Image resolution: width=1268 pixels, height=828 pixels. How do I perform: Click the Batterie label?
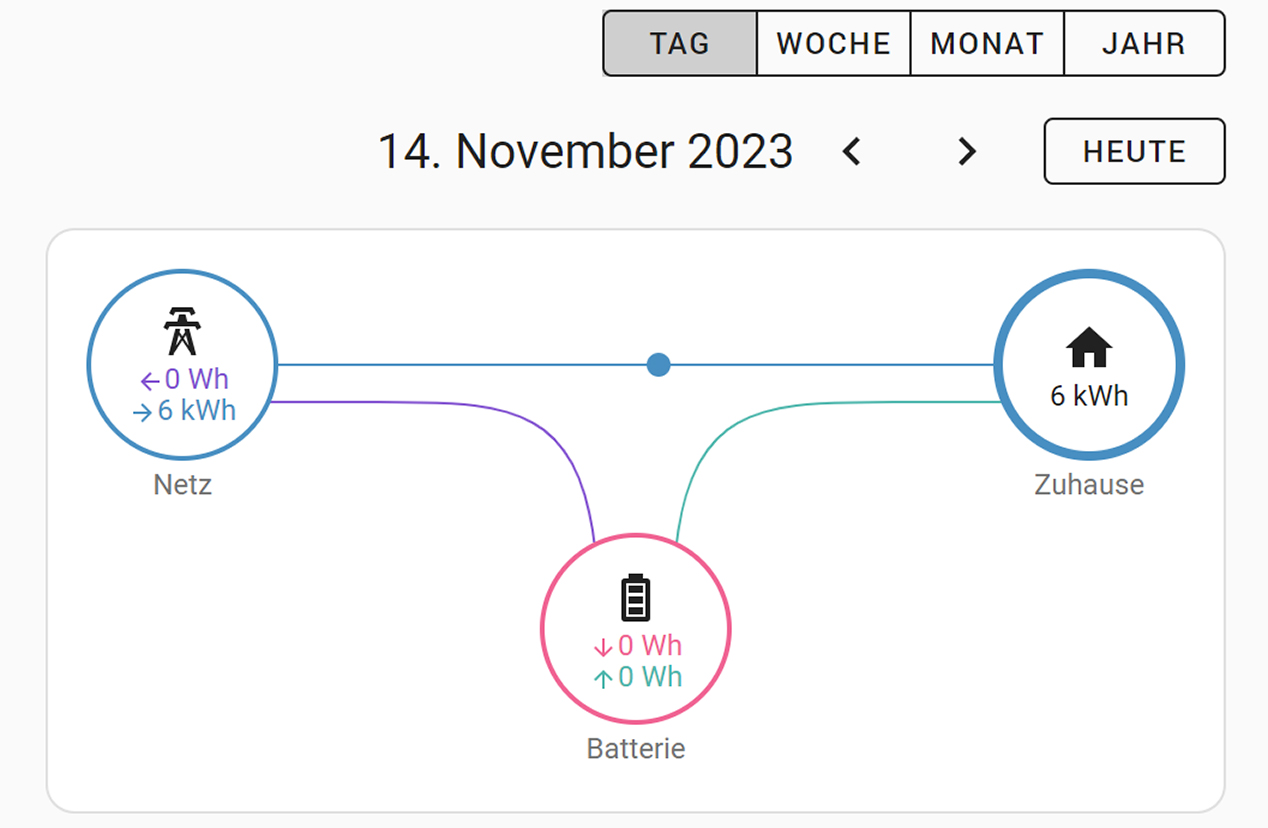click(636, 749)
